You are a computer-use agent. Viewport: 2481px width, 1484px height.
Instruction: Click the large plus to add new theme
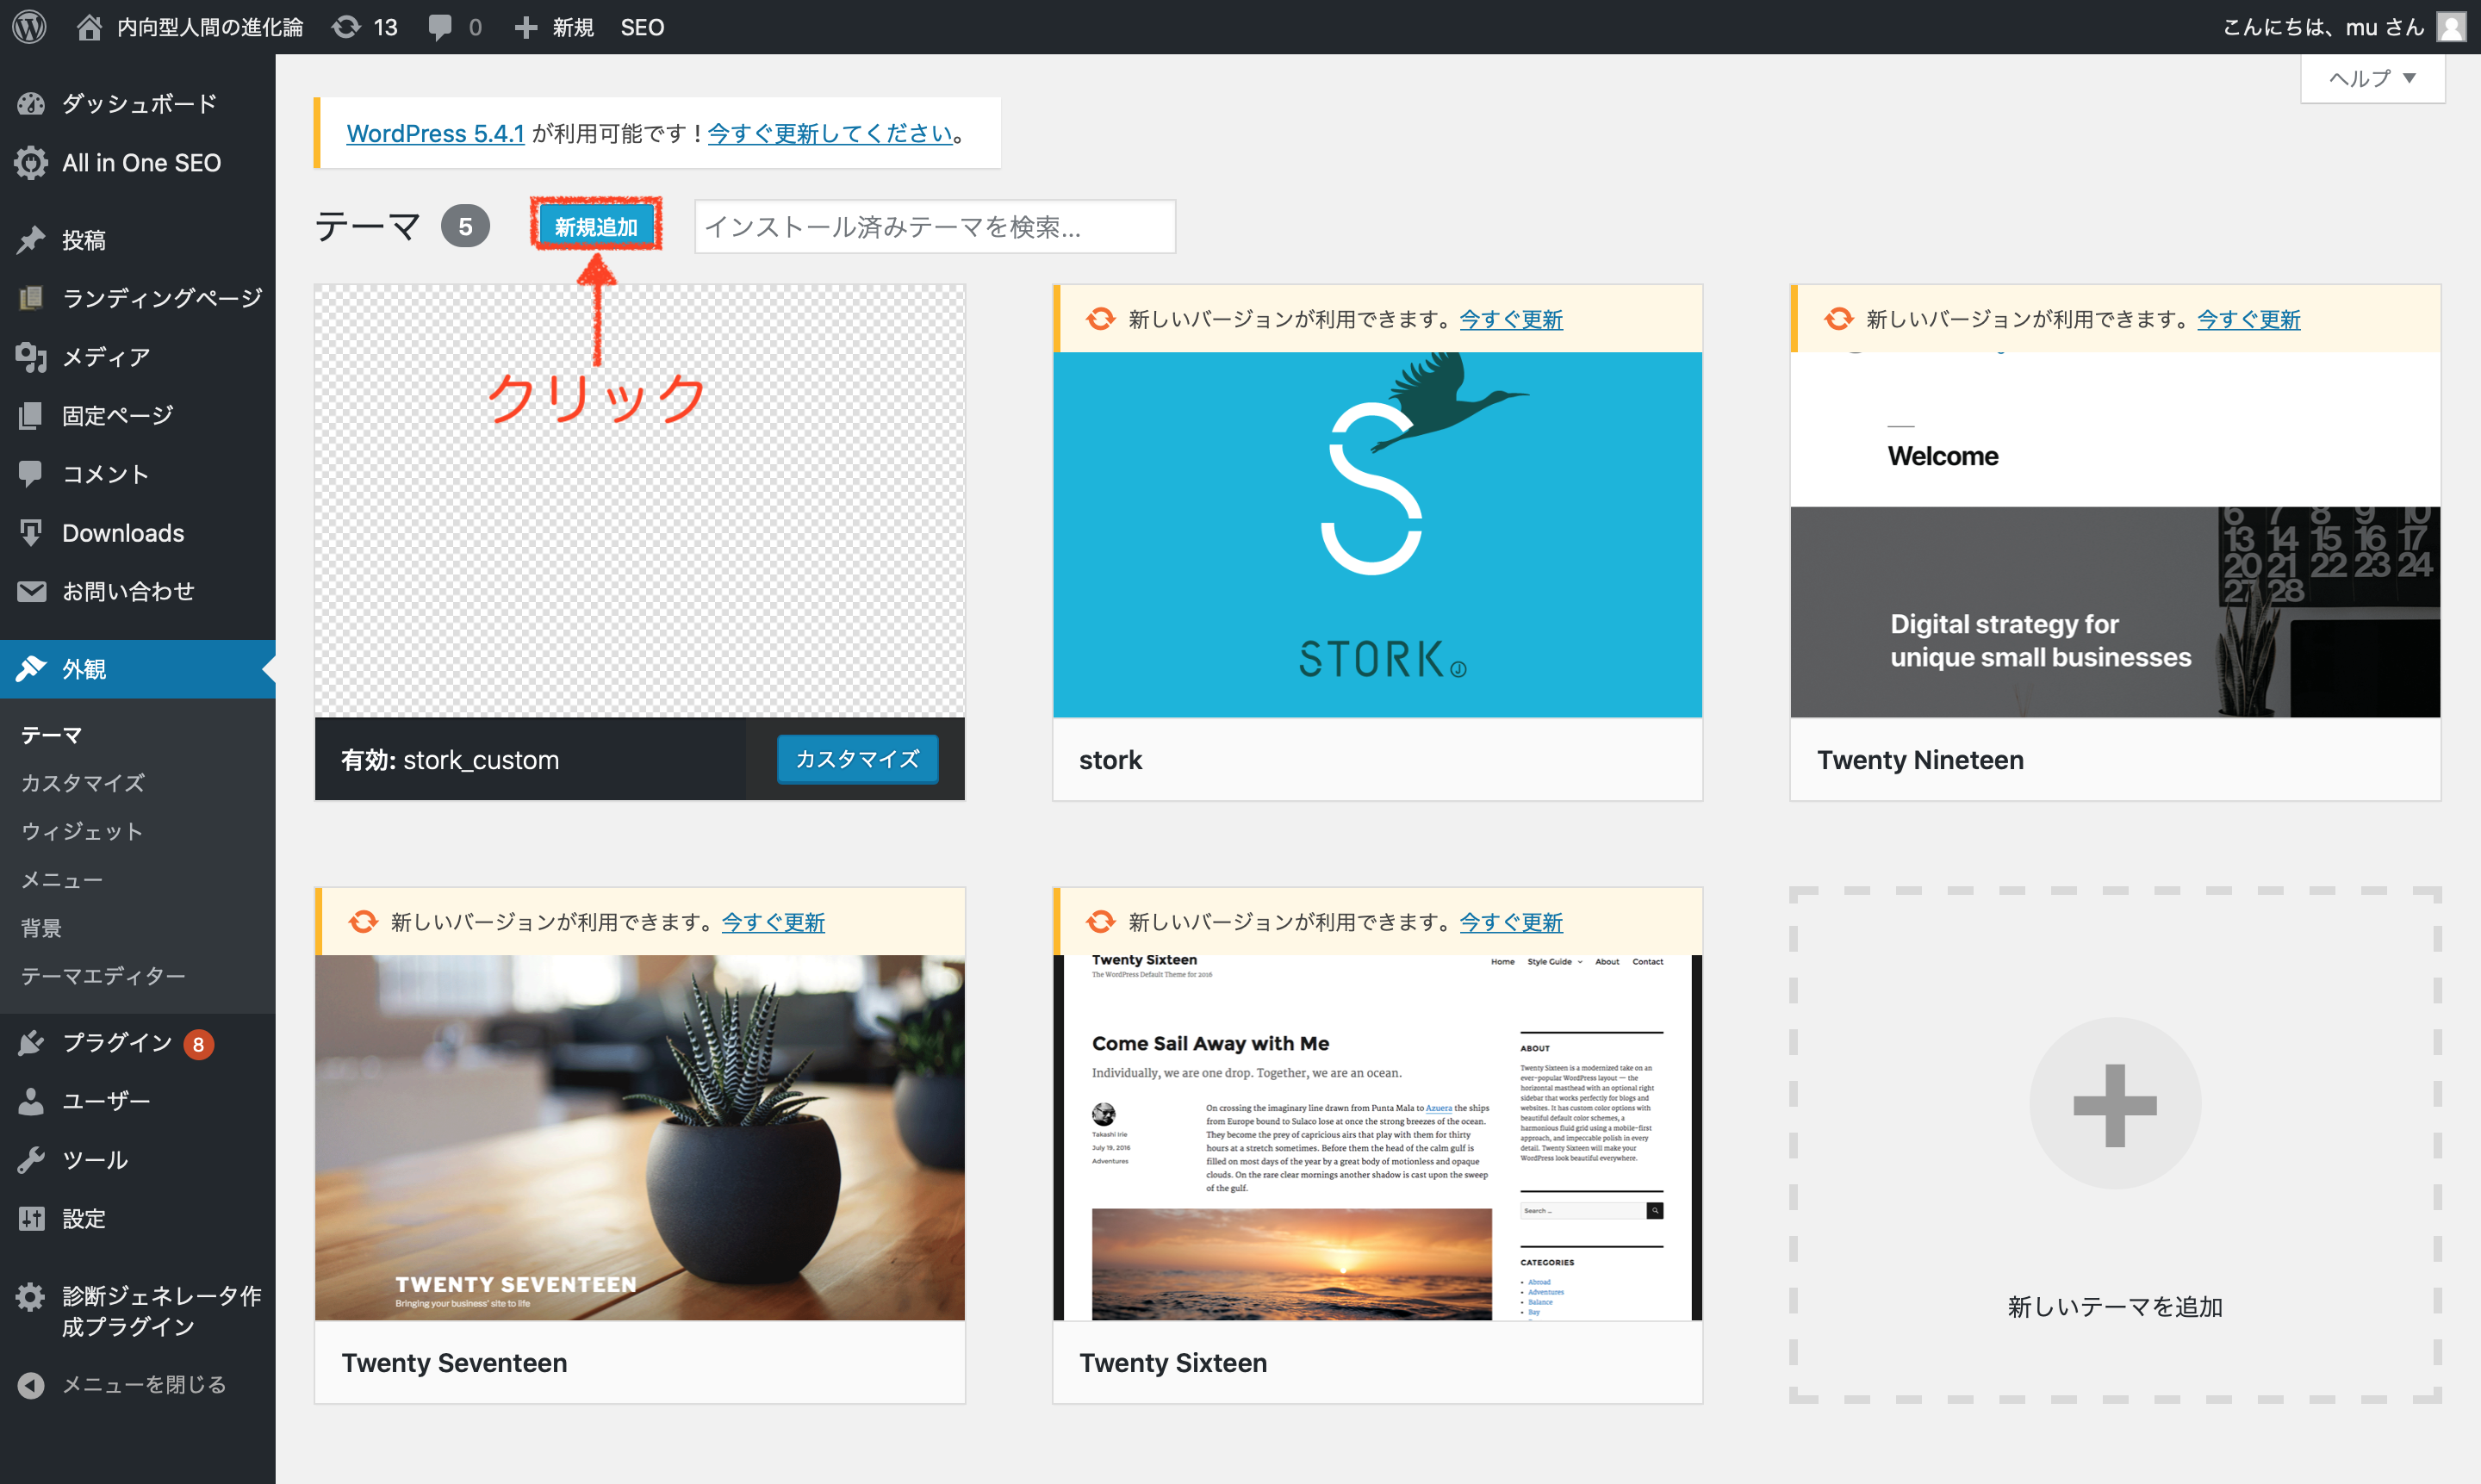[x=2115, y=1104]
